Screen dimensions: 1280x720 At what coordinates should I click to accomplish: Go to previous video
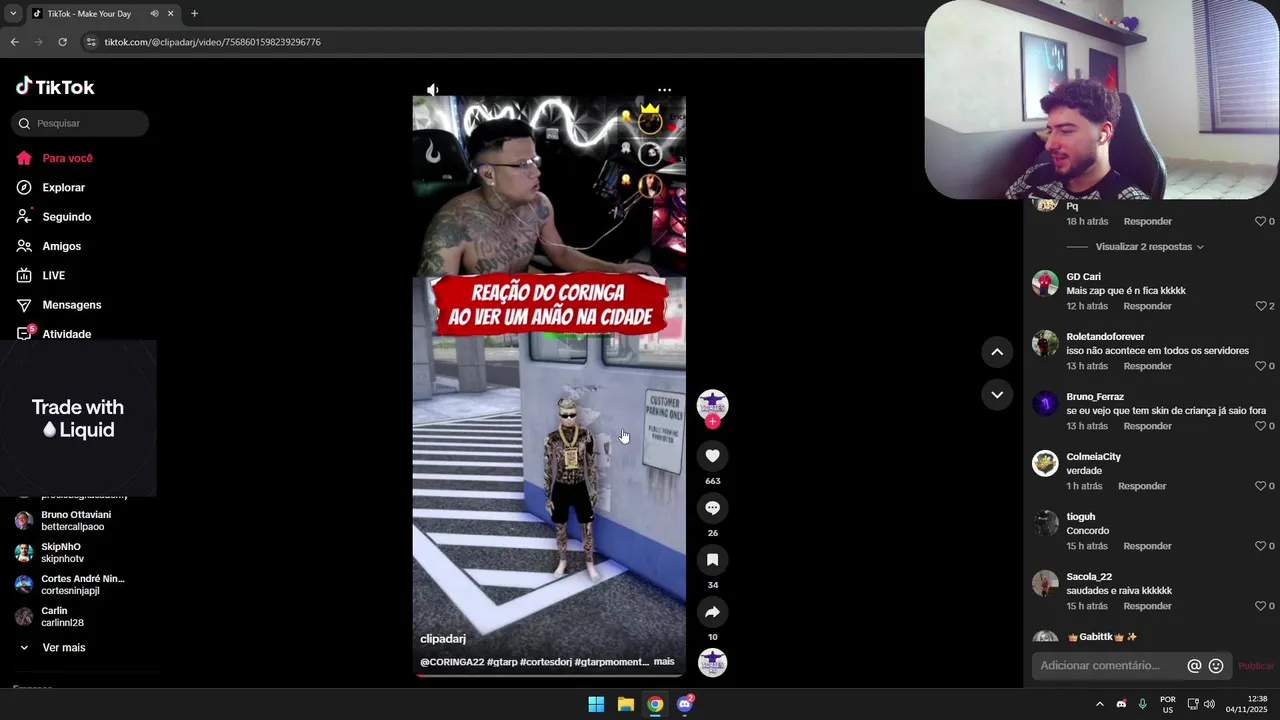pos(997,352)
